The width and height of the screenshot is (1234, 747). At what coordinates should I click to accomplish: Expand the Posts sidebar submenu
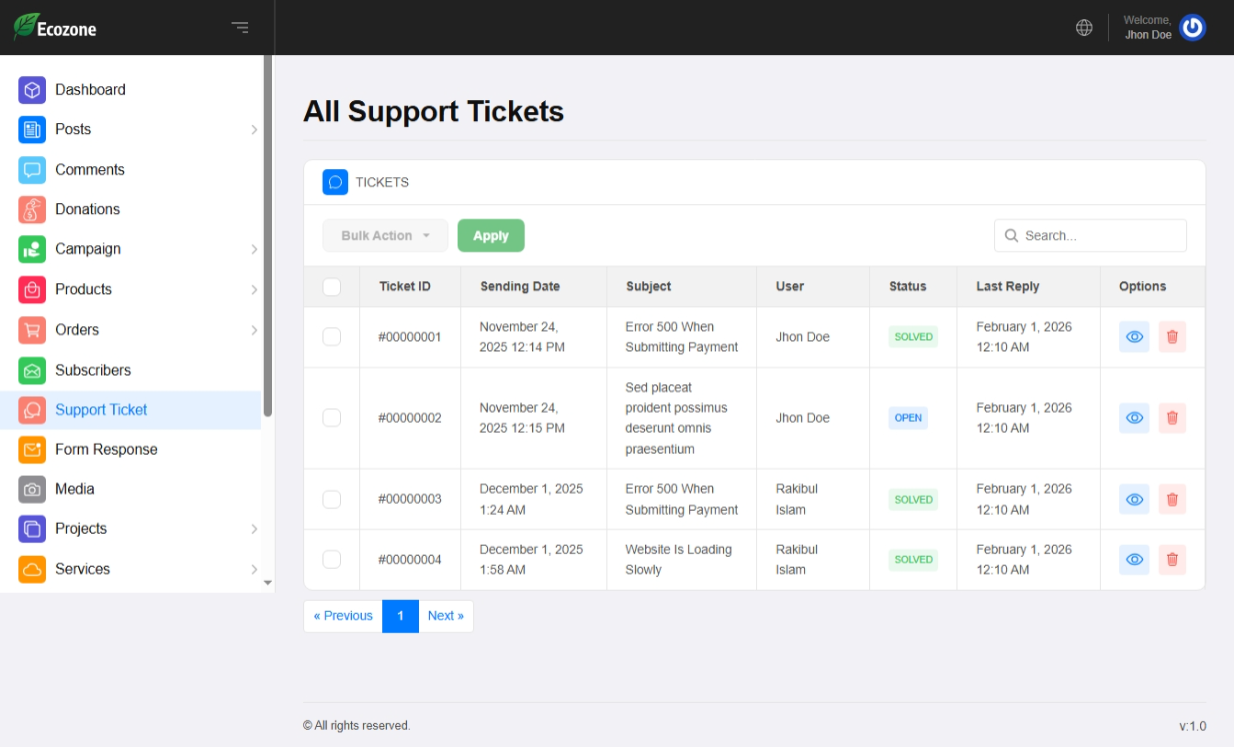(253, 130)
